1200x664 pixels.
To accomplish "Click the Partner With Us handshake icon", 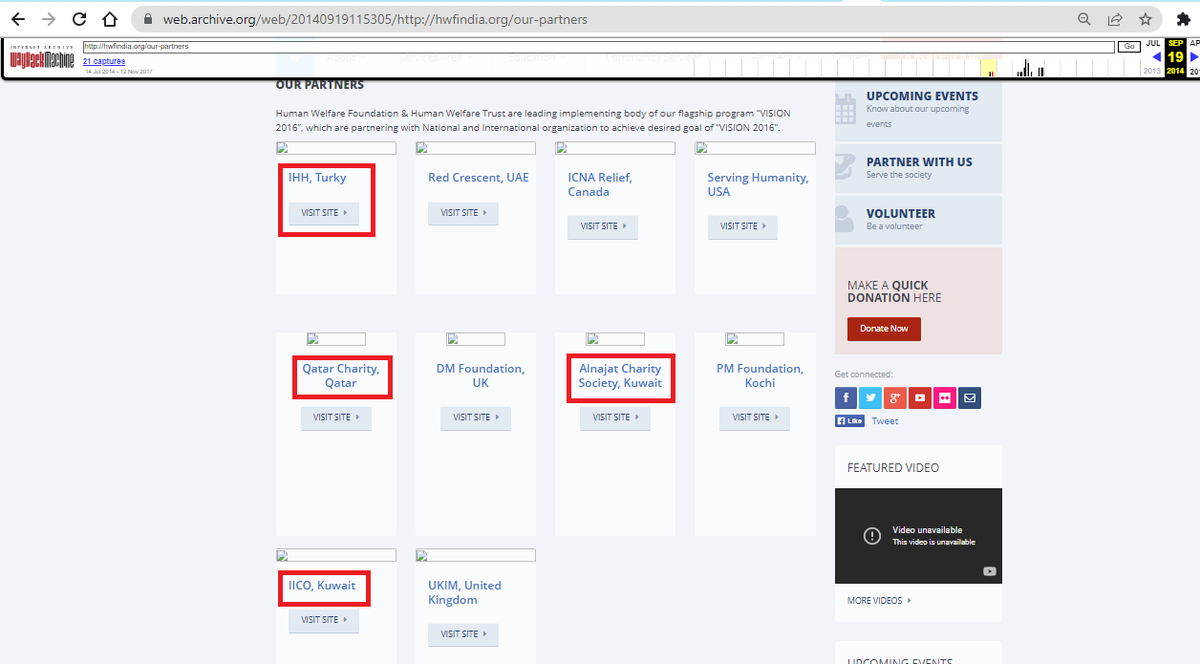I will pyautogui.click(x=846, y=167).
